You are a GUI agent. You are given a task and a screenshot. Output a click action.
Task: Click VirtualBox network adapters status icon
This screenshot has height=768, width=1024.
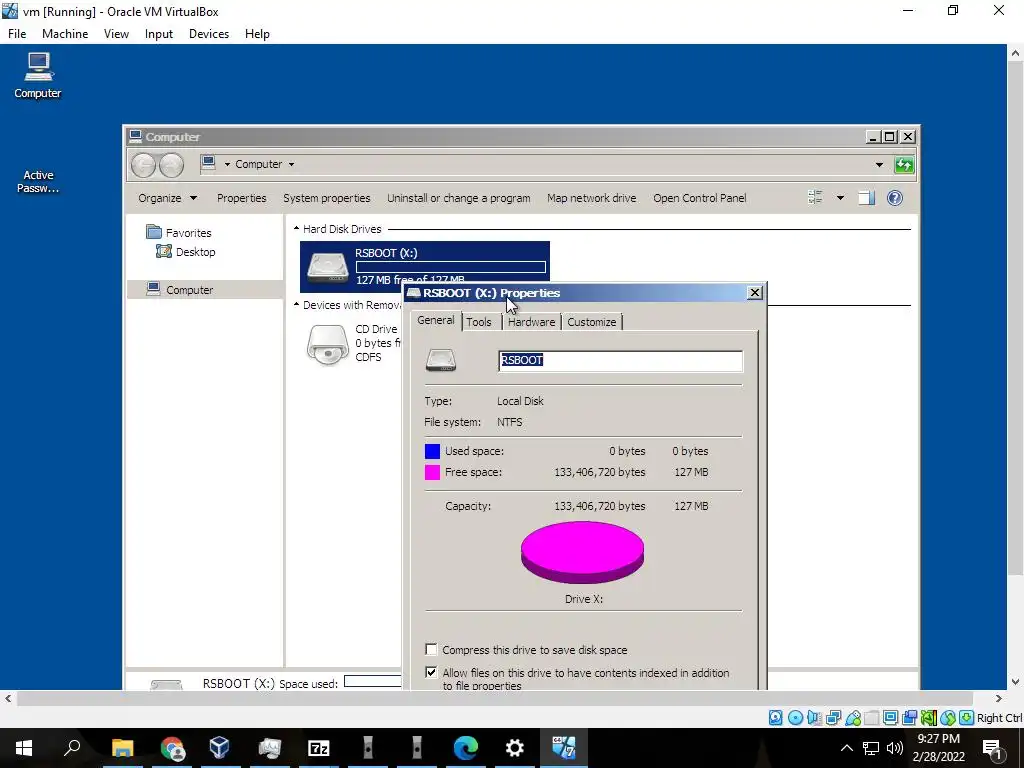click(x=833, y=718)
